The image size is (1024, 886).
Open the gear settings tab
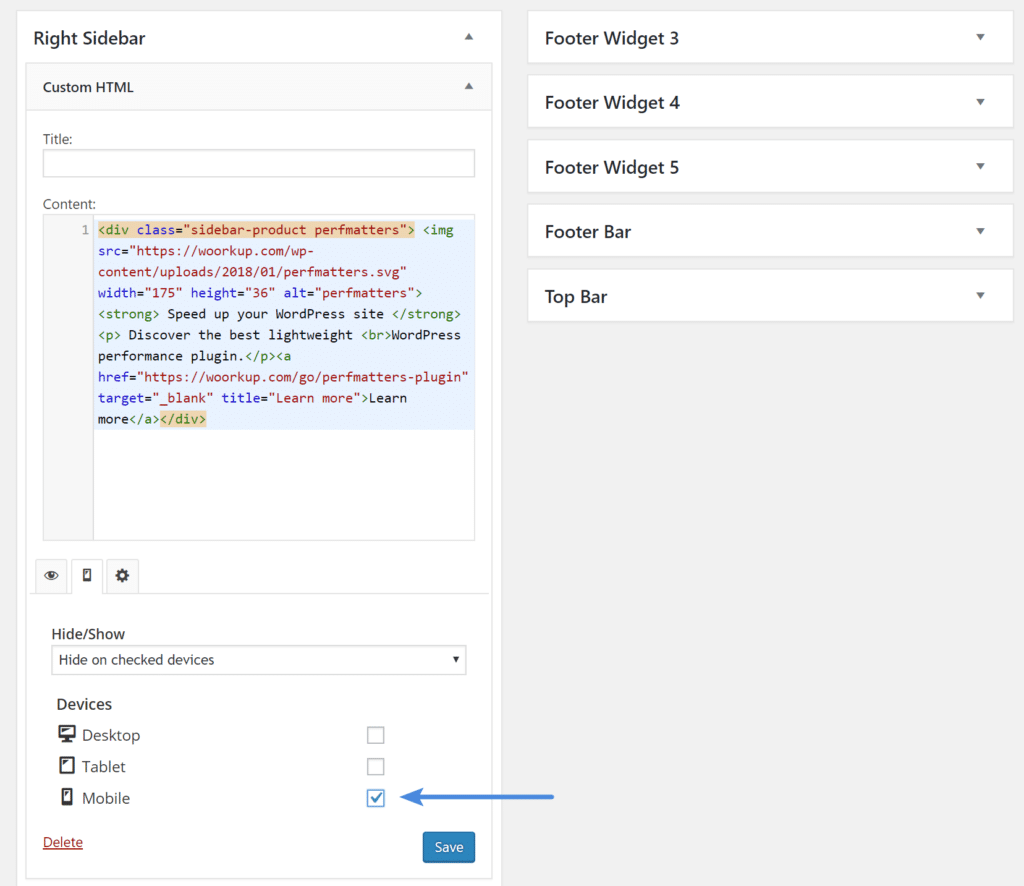click(x=122, y=575)
